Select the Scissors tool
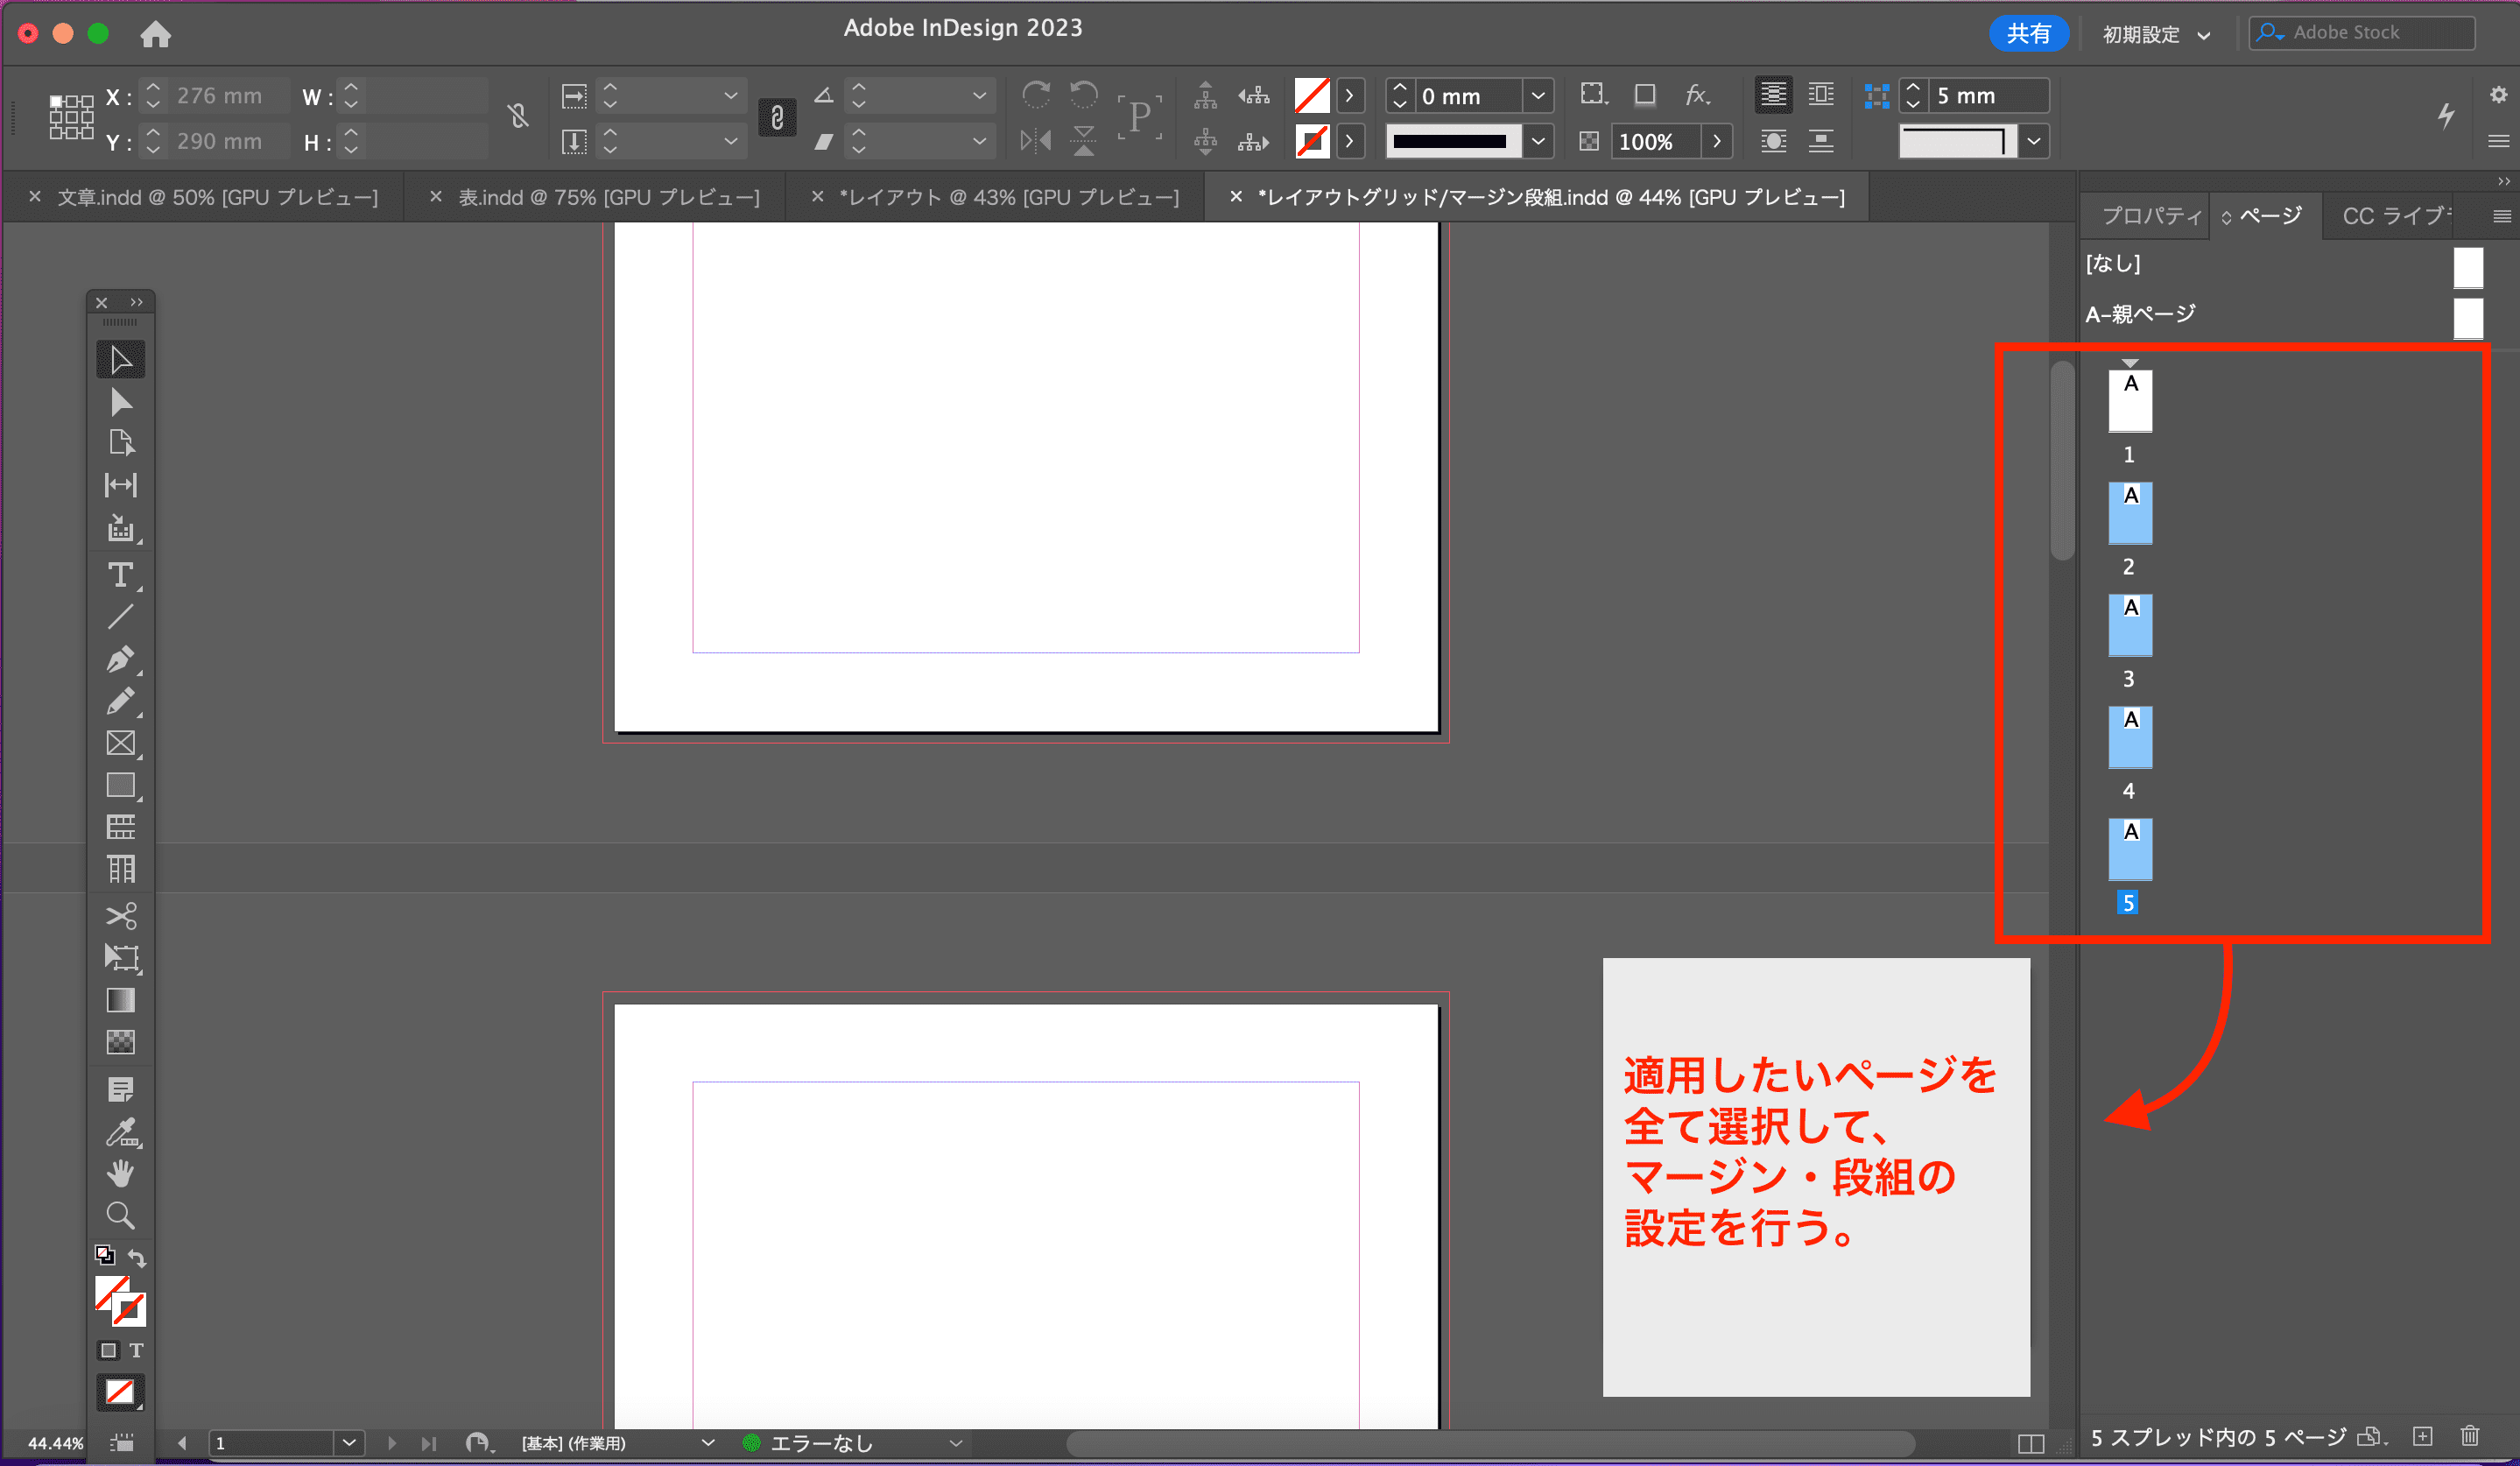The width and height of the screenshot is (2520, 1466). pos(121,915)
